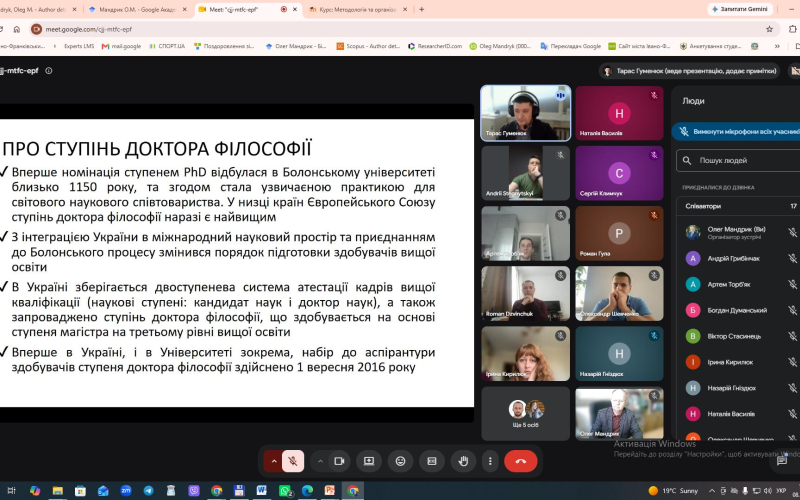The width and height of the screenshot is (800, 500).
Task: Mute Артем Торб'як's microphone in list
Action: point(792,285)
